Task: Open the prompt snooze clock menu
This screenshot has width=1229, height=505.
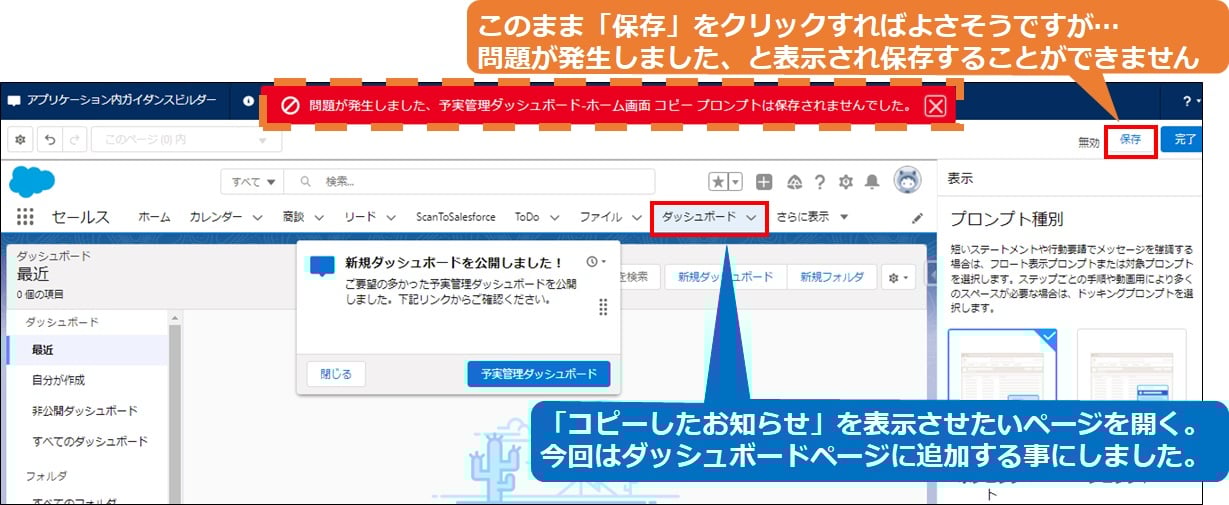Action: pyautogui.click(x=596, y=262)
